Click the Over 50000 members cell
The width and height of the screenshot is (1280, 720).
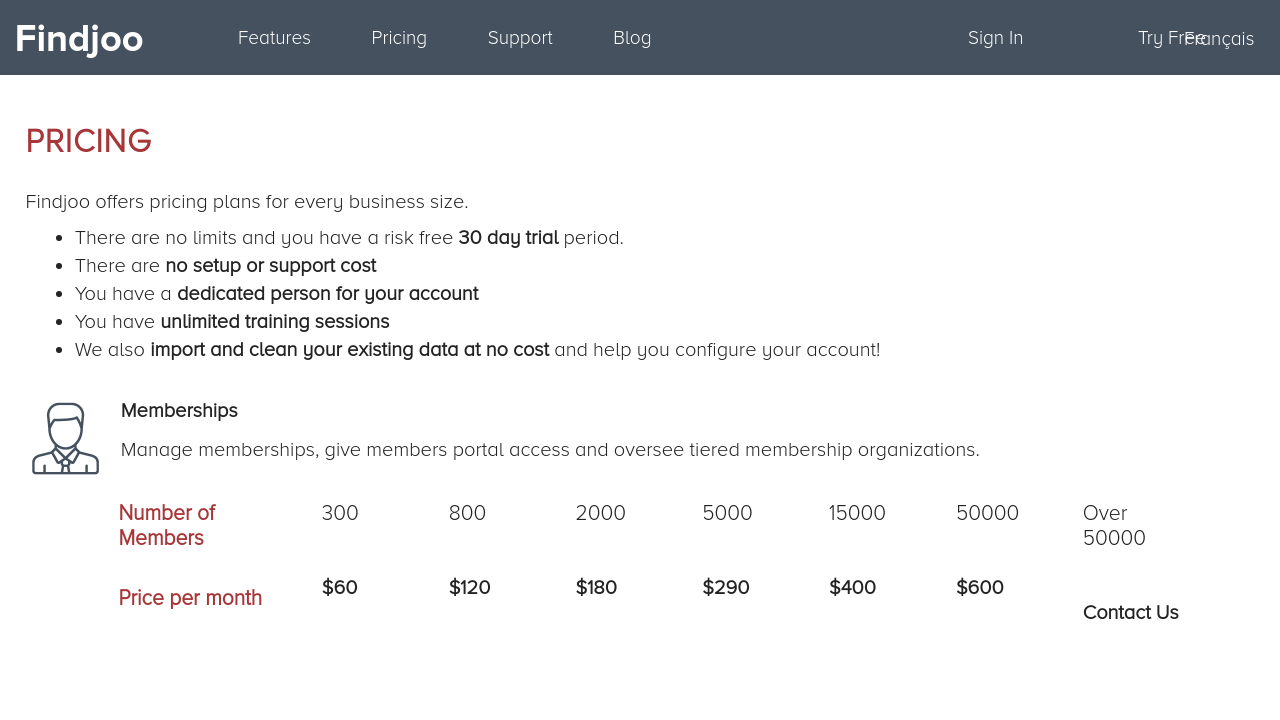pos(1114,525)
